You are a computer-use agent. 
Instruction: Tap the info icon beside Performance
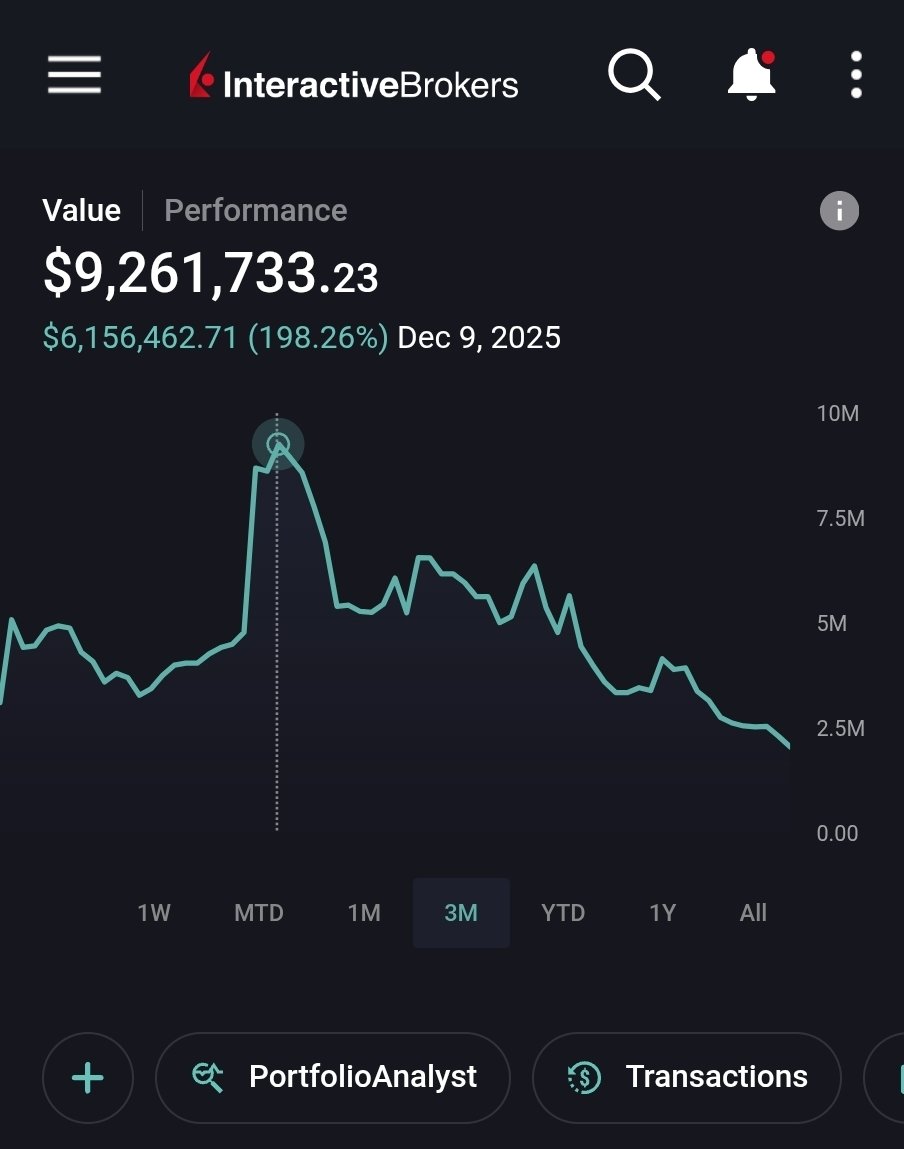[x=839, y=211]
